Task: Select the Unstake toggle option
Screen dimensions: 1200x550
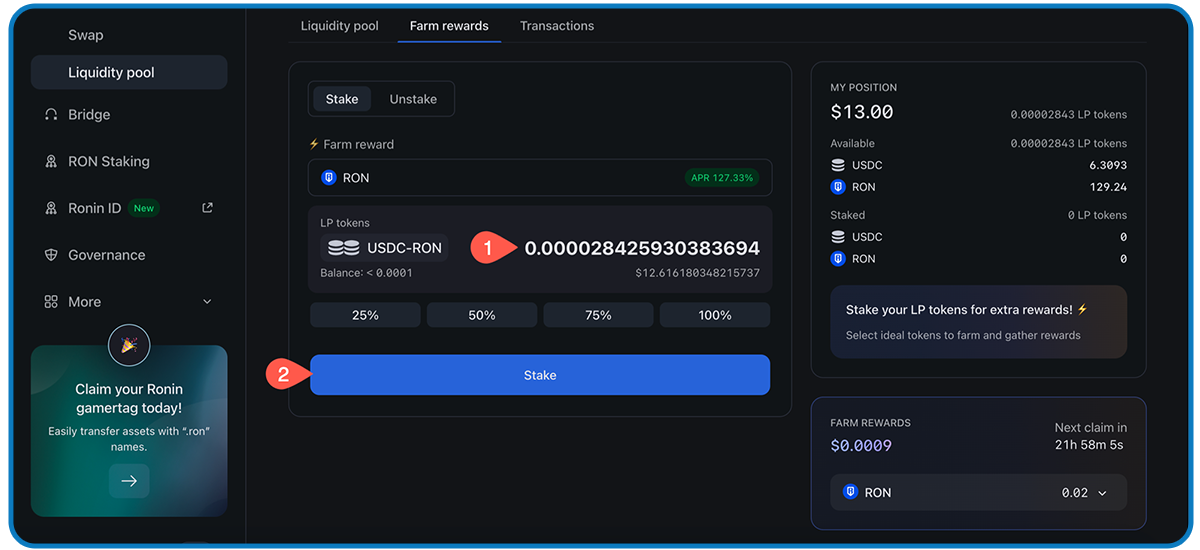Action: click(x=413, y=99)
